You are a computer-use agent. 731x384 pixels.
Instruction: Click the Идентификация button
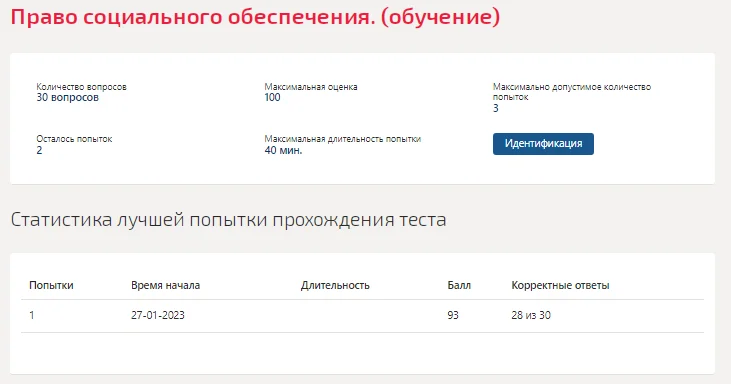543,144
